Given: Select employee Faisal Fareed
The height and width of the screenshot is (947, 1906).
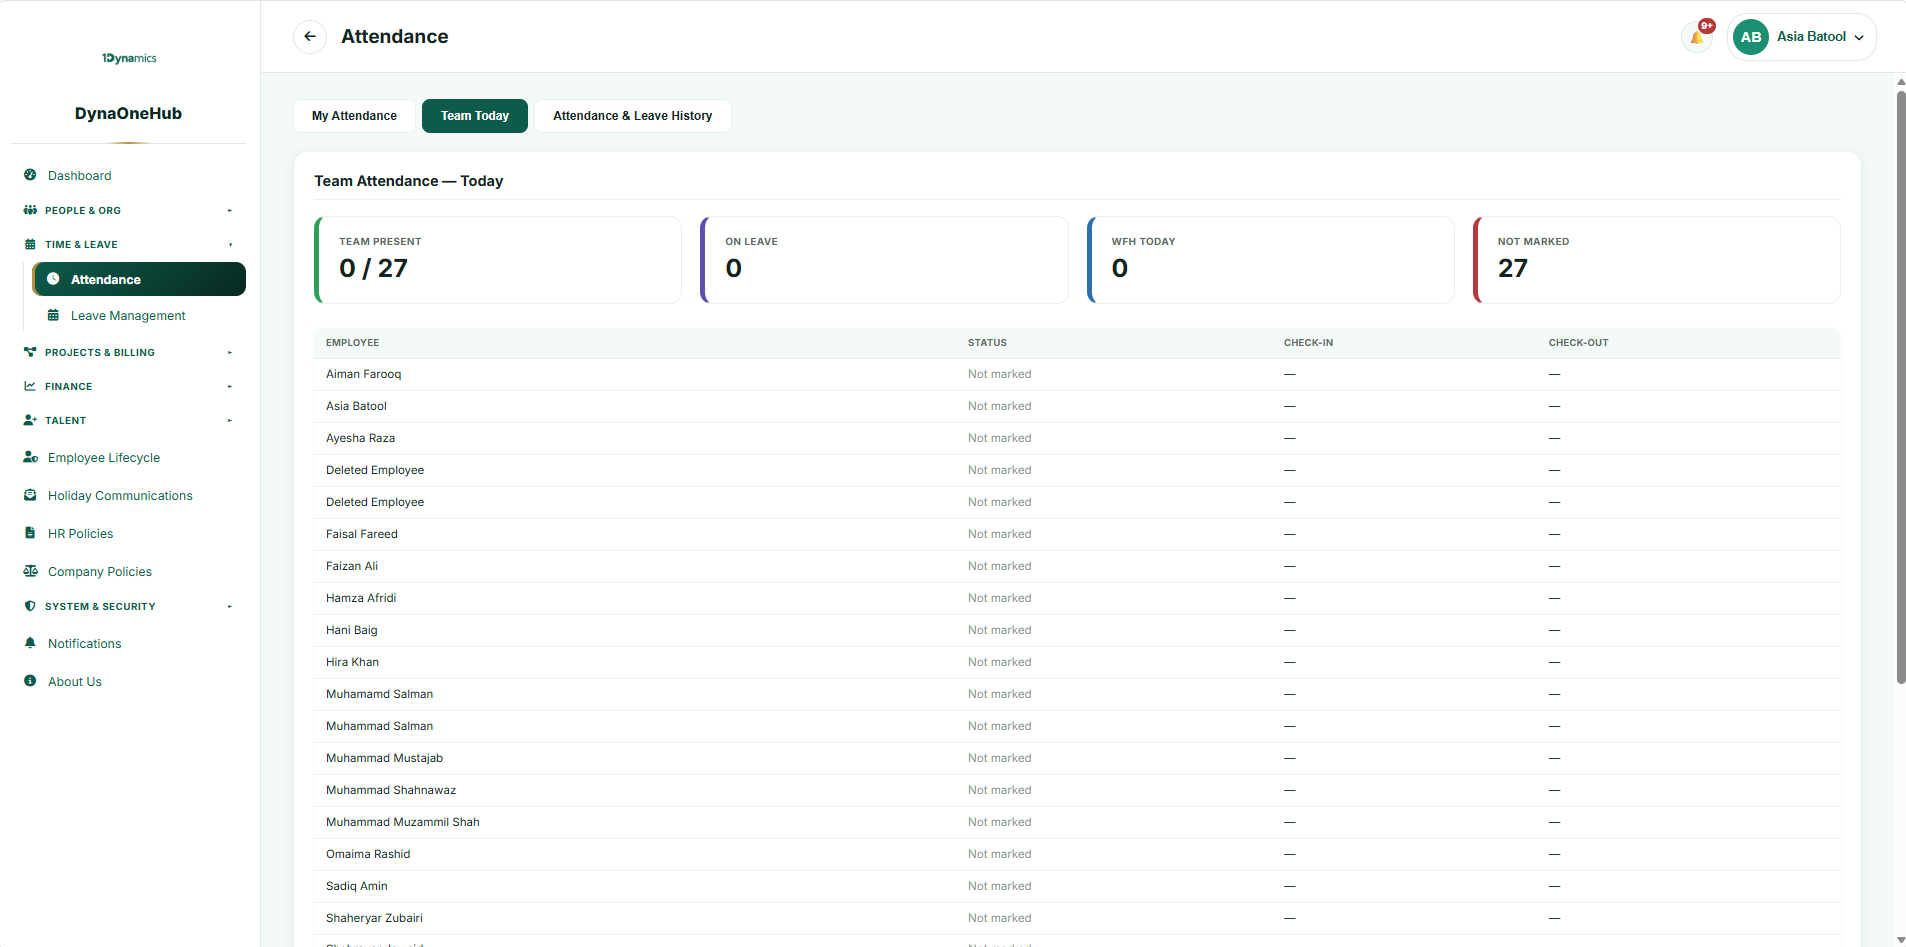Looking at the screenshot, I should click(x=362, y=534).
